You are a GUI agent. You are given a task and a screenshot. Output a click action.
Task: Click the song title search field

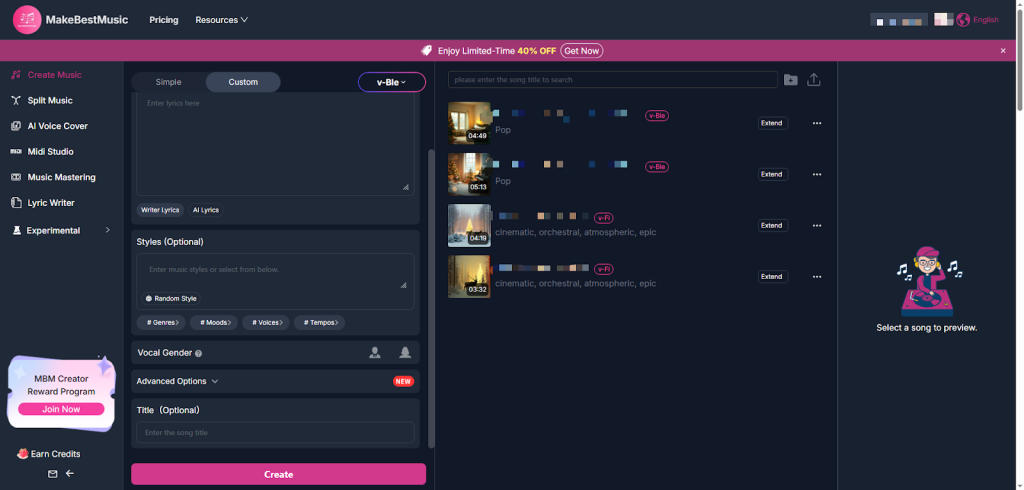click(x=612, y=80)
